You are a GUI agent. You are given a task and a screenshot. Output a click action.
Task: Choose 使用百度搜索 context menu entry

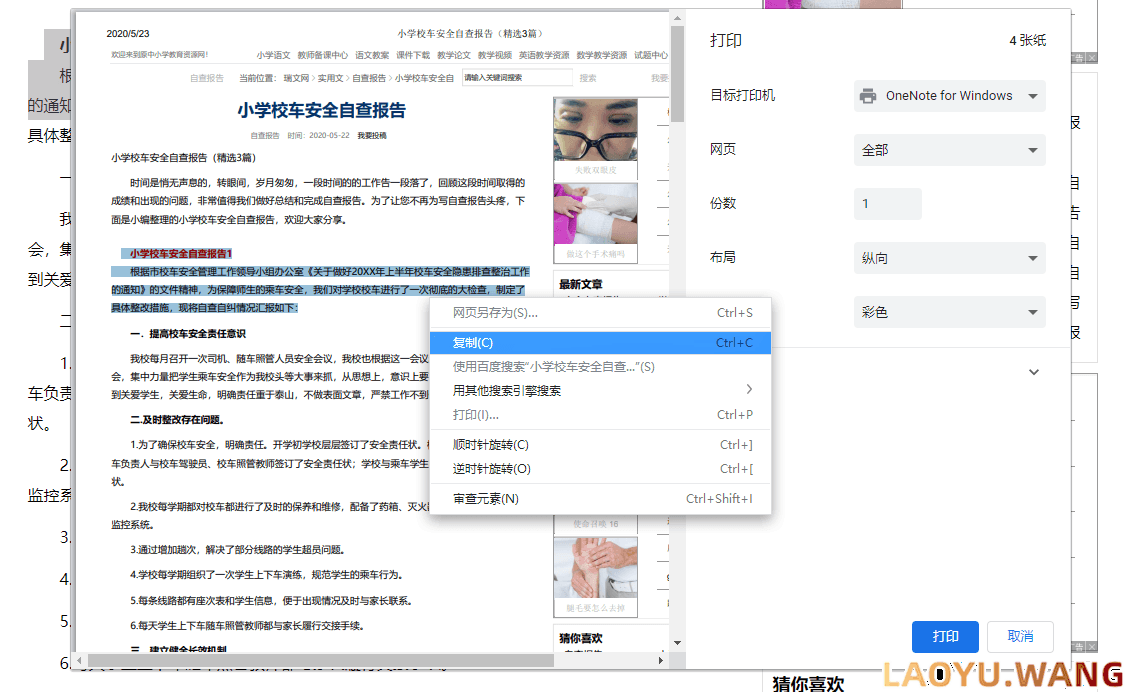point(601,367)
